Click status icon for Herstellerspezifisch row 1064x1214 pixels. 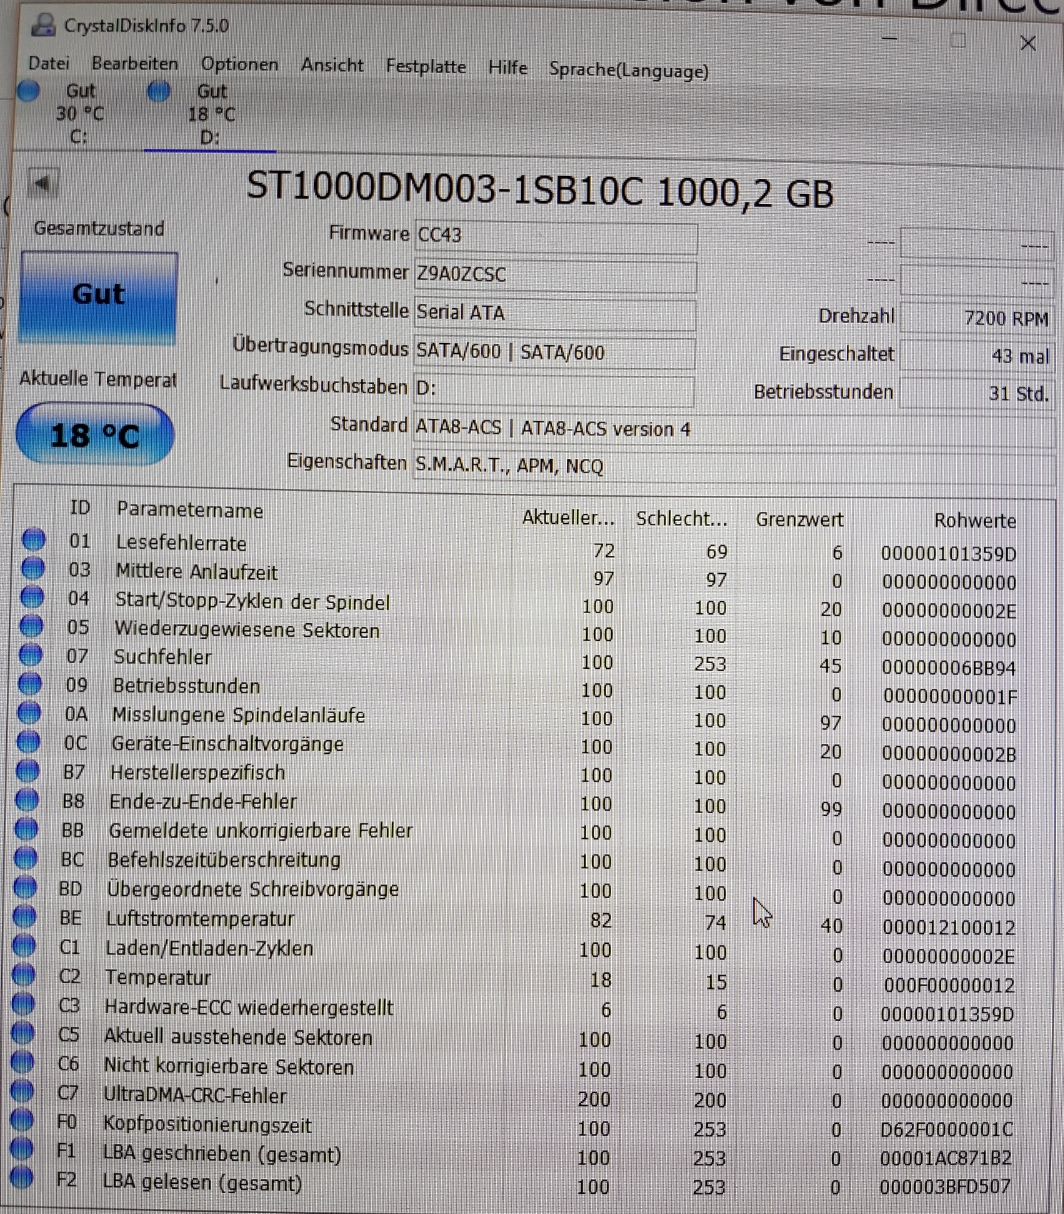click(29, 772)
